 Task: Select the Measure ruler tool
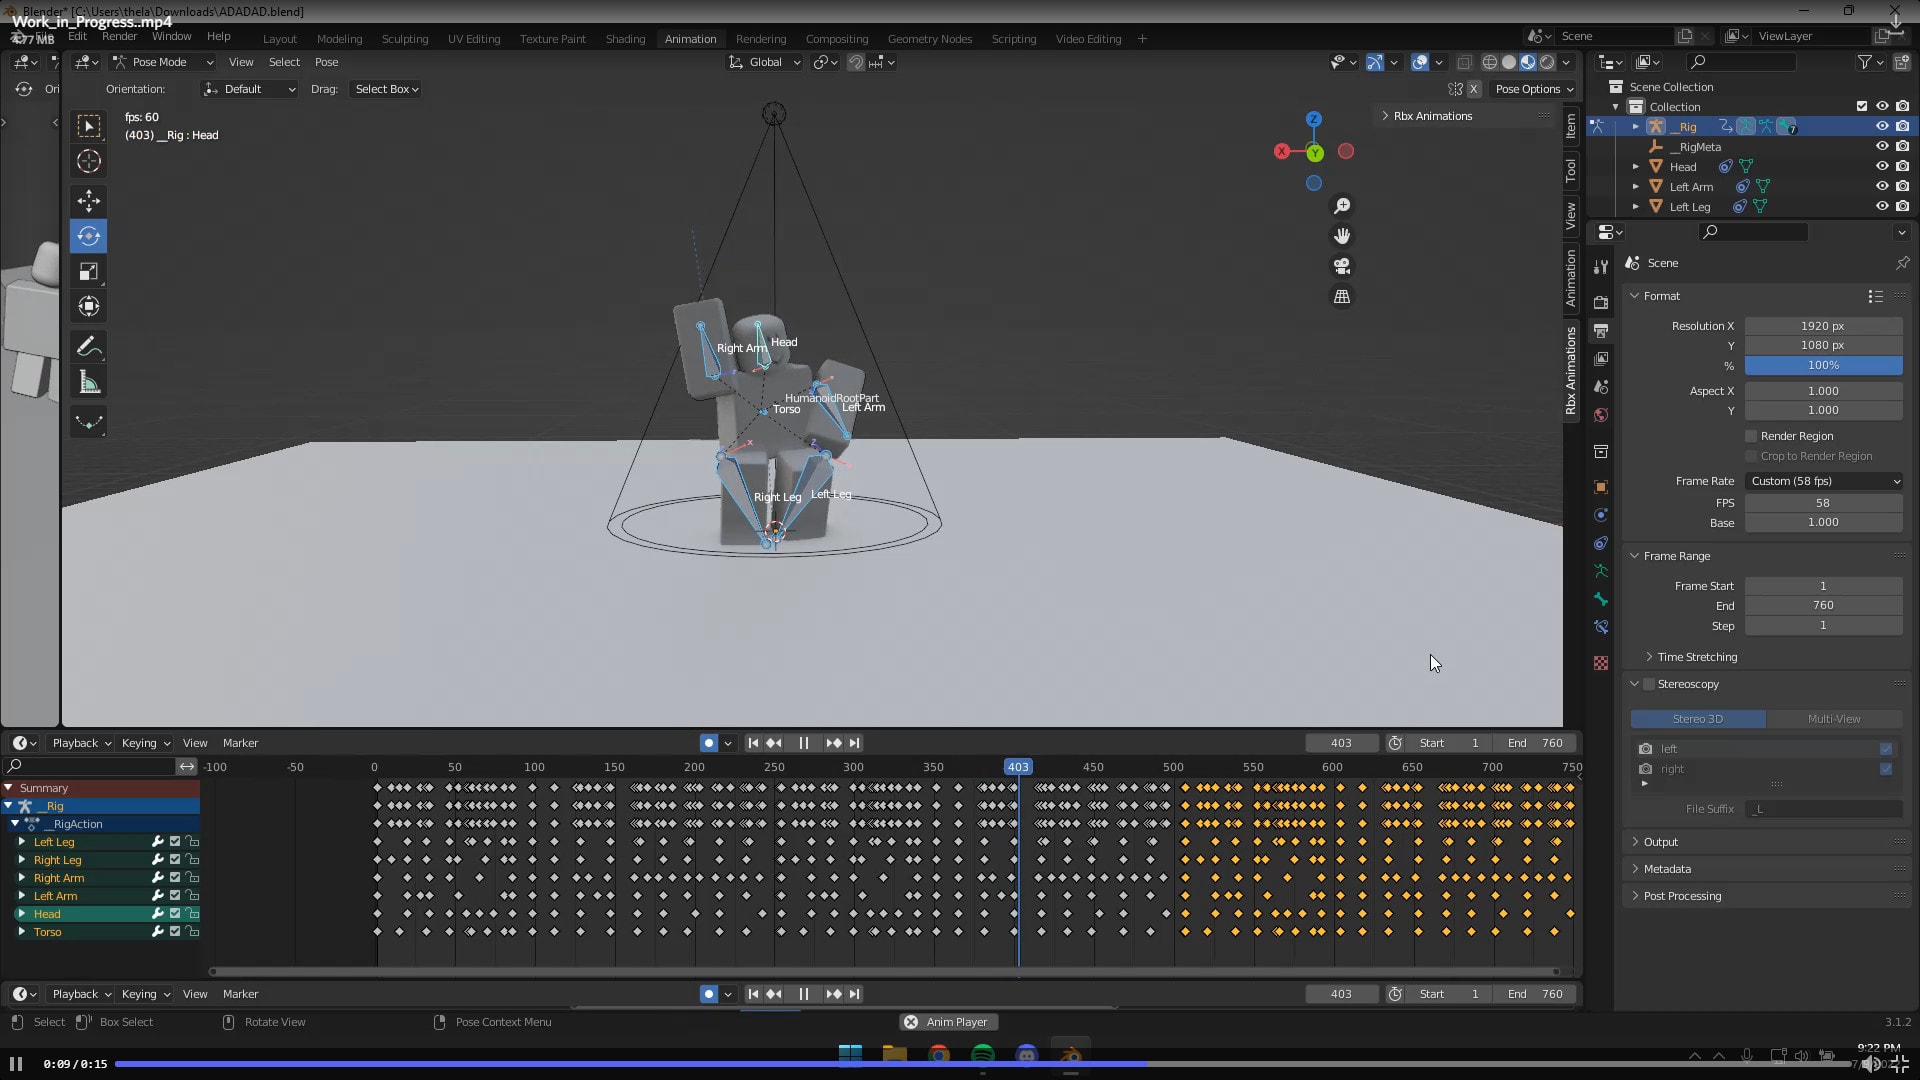click(89, 382)
